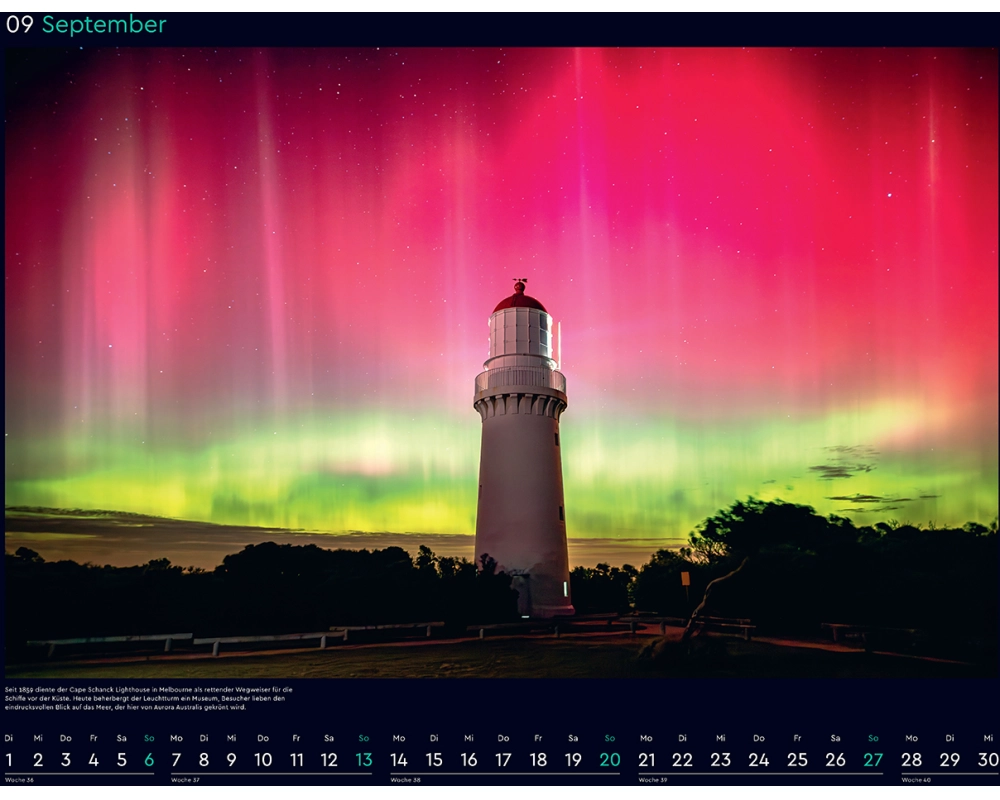
Task: Select Tuesday September 1
Action: (x=9, y=760)
